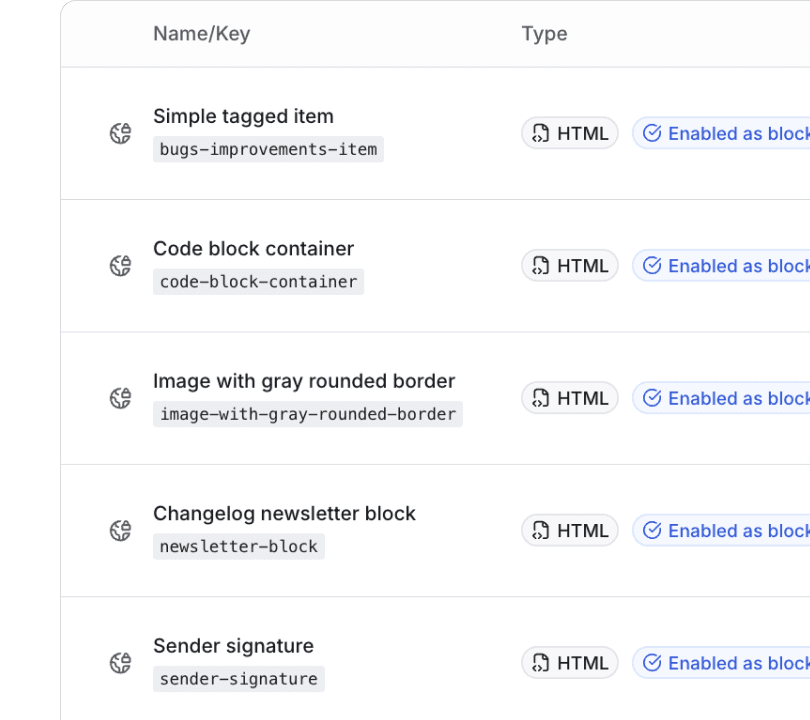Viewport: 810px width, 720px height.
Task: Click the file-code icon in Image row's HTML badge
Action: point(541,397)
